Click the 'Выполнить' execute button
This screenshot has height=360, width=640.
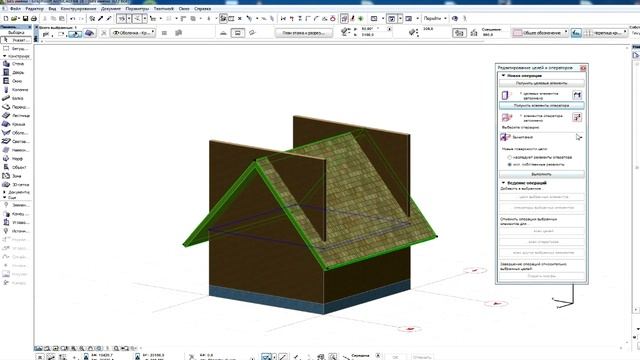[542, 174]
